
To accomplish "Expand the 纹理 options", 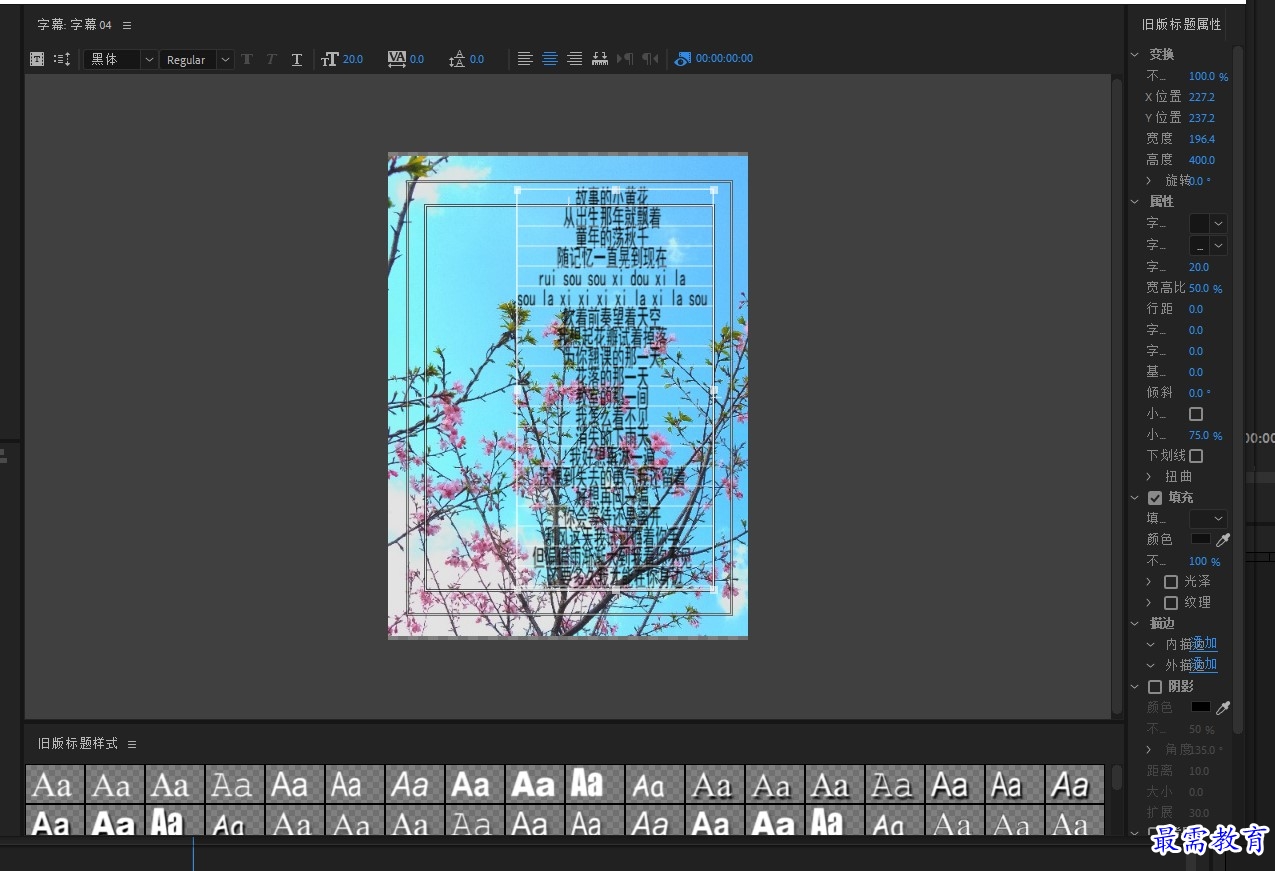I will click(x=1149, y=602).
